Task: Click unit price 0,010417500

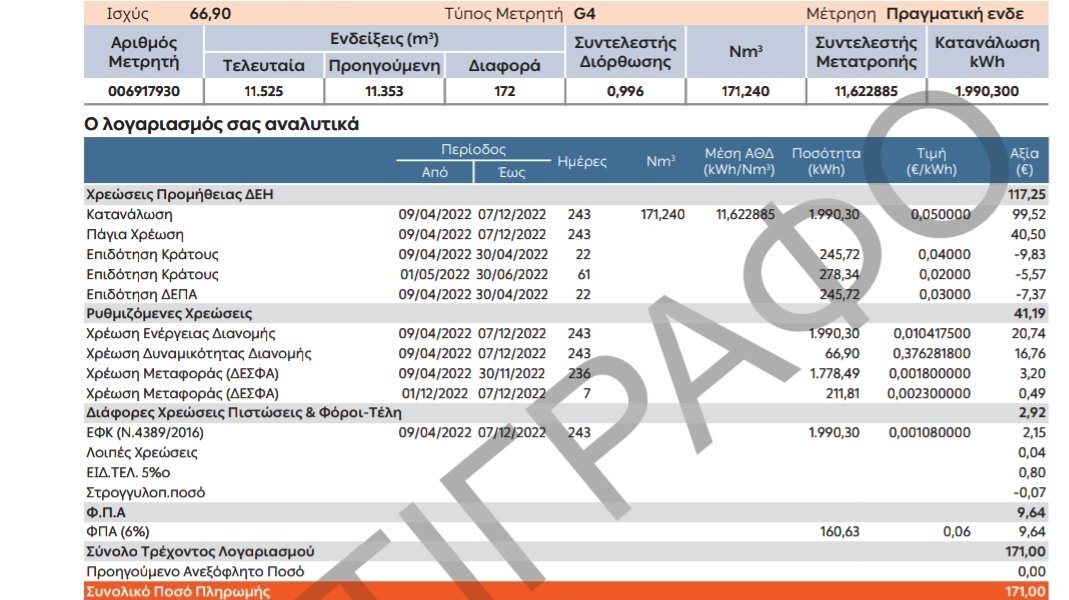Action: [932, 333]
